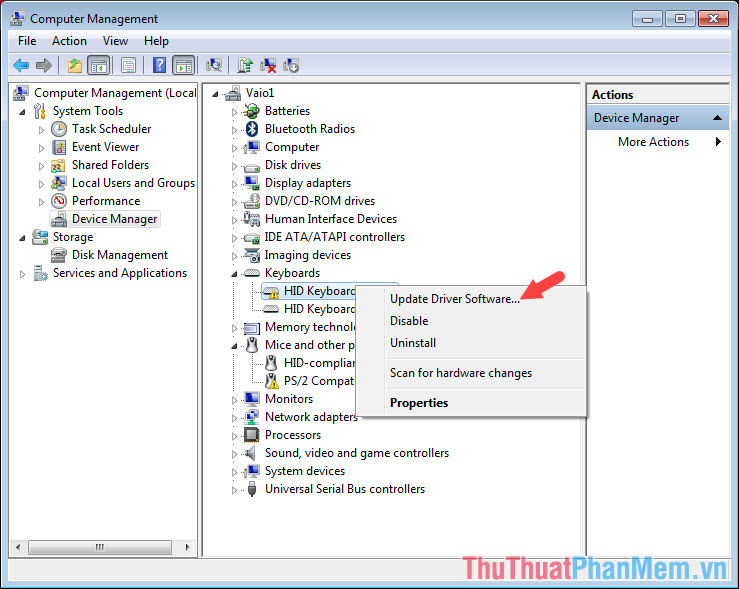This screenshot has height=589, width=739.
Task: Click left scrollbar arrow in console tree
Action: tap(18, 548)
